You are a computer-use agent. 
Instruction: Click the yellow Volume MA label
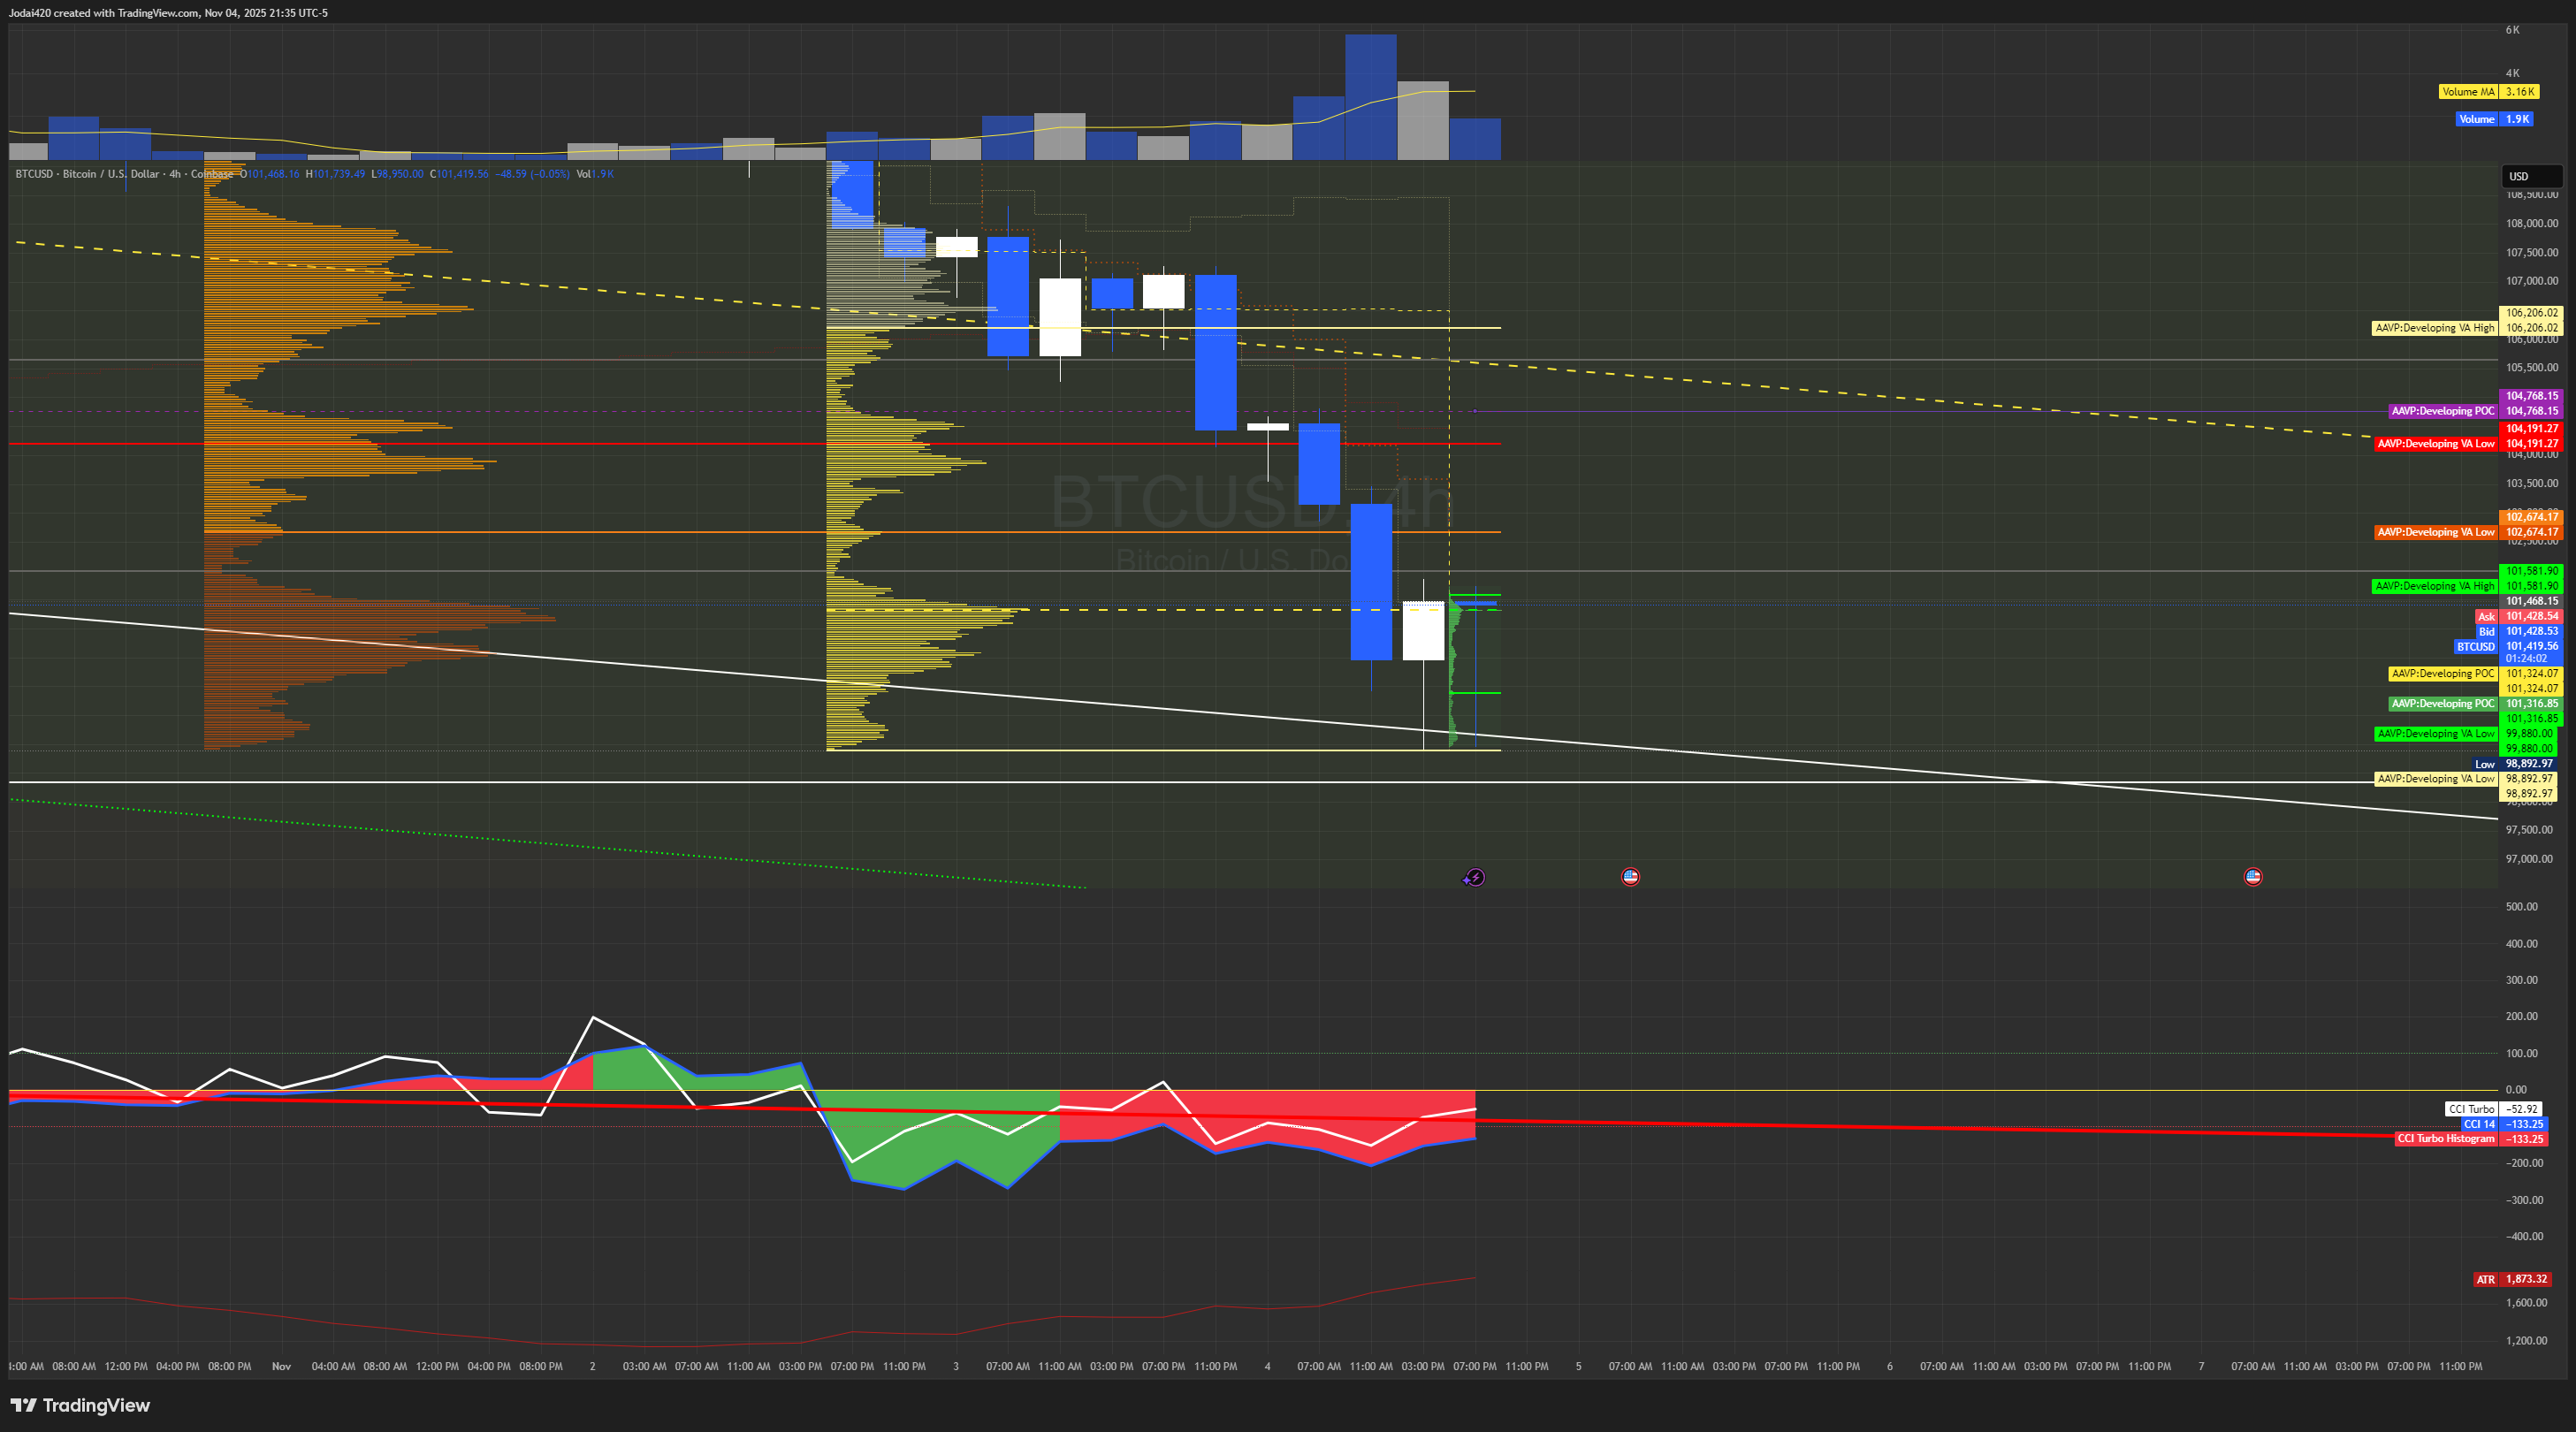click(x=2467, y=91)
